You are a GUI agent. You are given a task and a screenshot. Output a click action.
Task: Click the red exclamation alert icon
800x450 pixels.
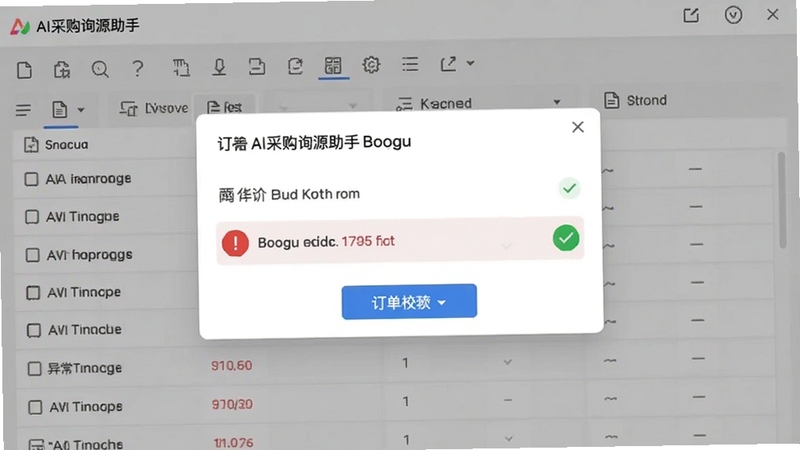235,243
